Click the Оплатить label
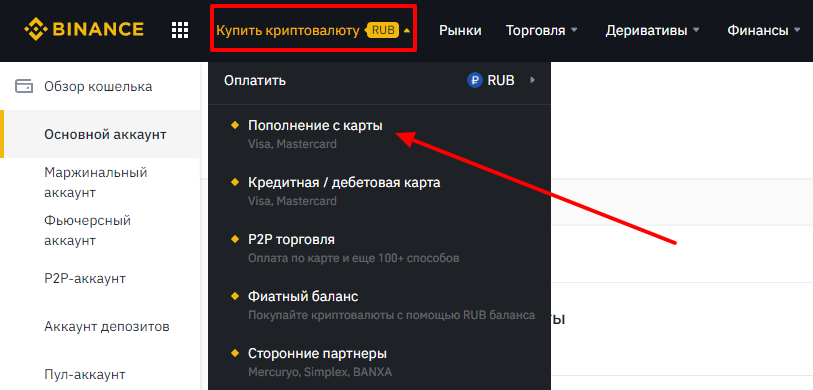 pos(255,80)
